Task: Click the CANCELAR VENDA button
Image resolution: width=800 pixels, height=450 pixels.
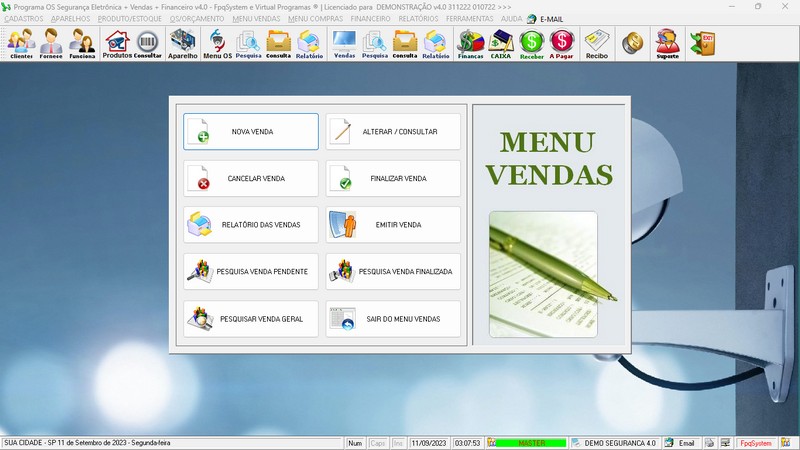Action: point(251,179)
